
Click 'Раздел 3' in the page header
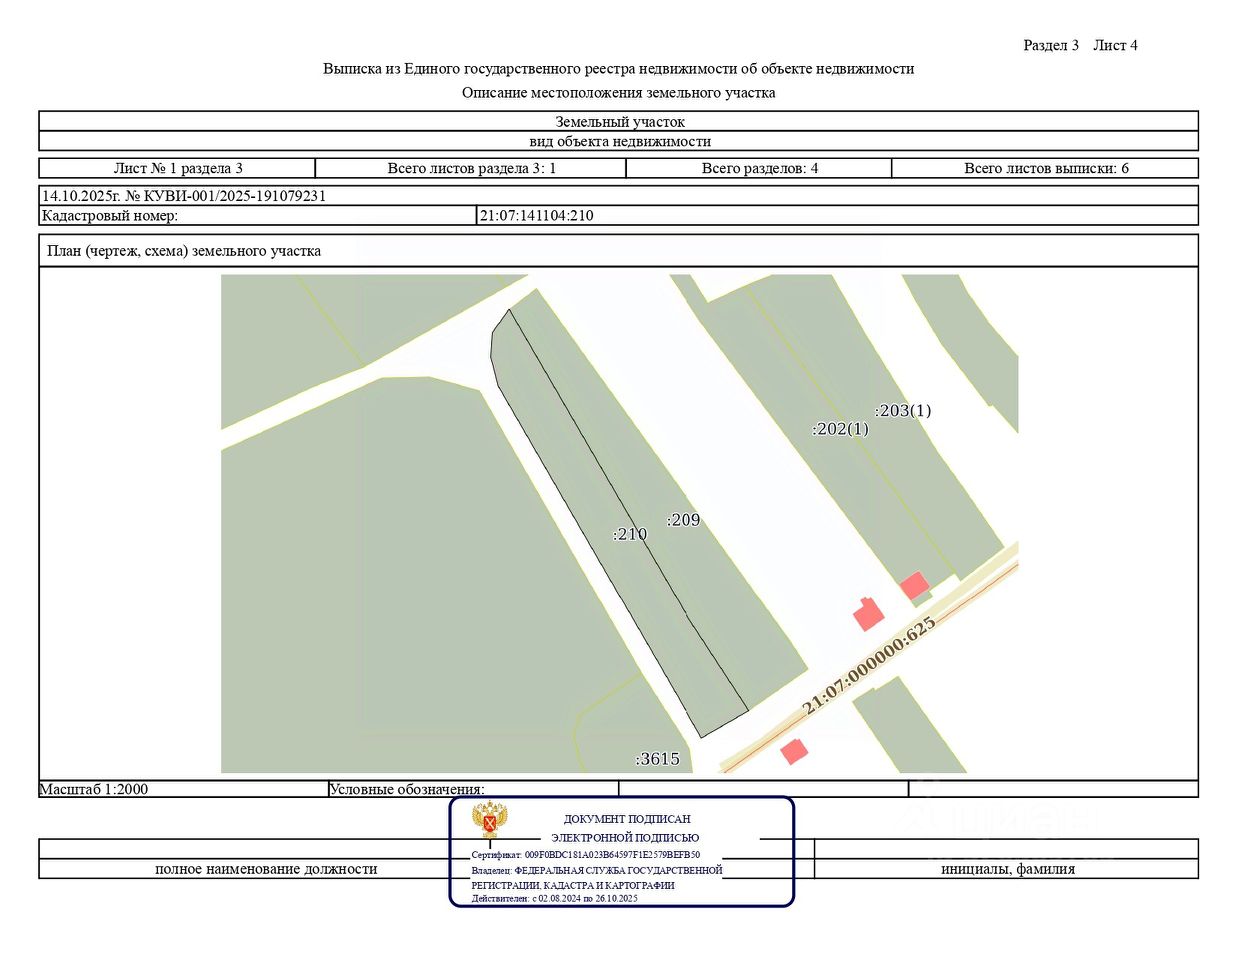tap(1051, 45)
